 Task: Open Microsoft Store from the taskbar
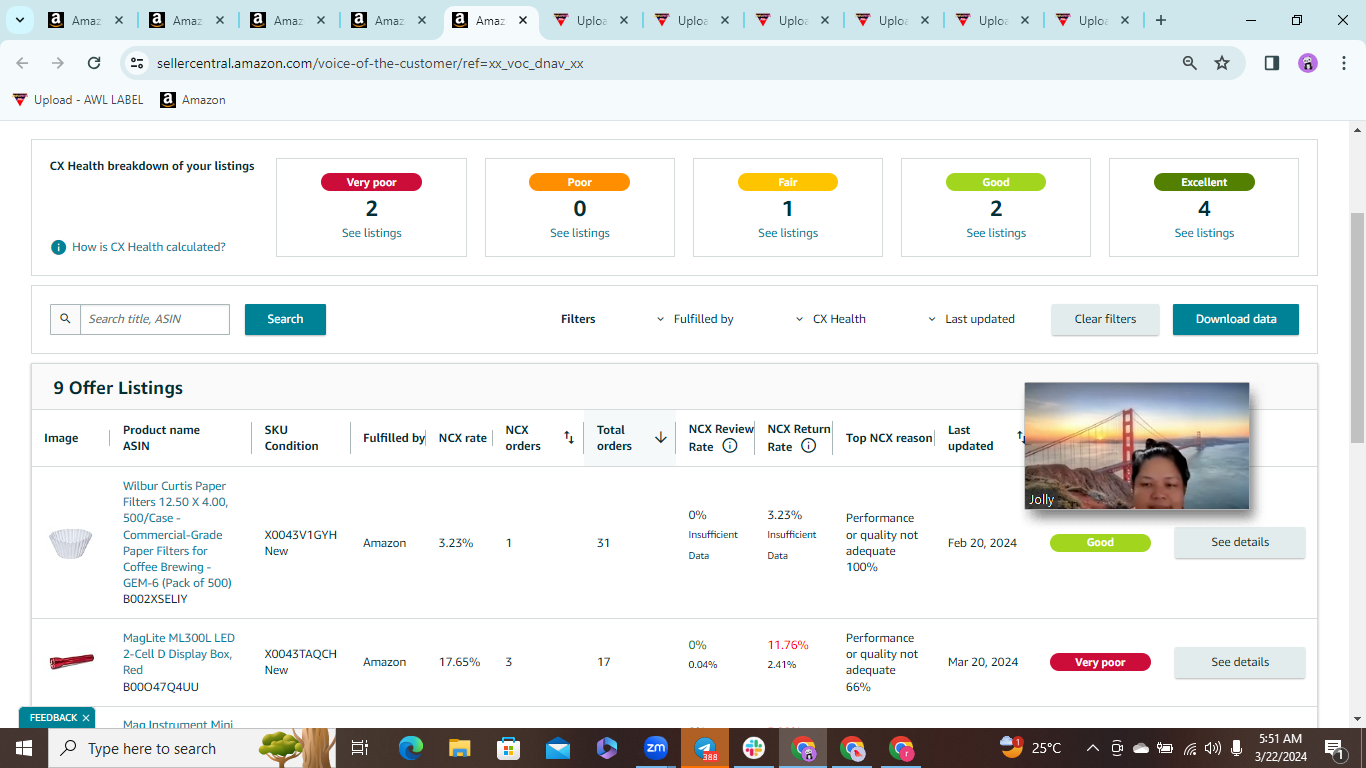tap(509, 748)
